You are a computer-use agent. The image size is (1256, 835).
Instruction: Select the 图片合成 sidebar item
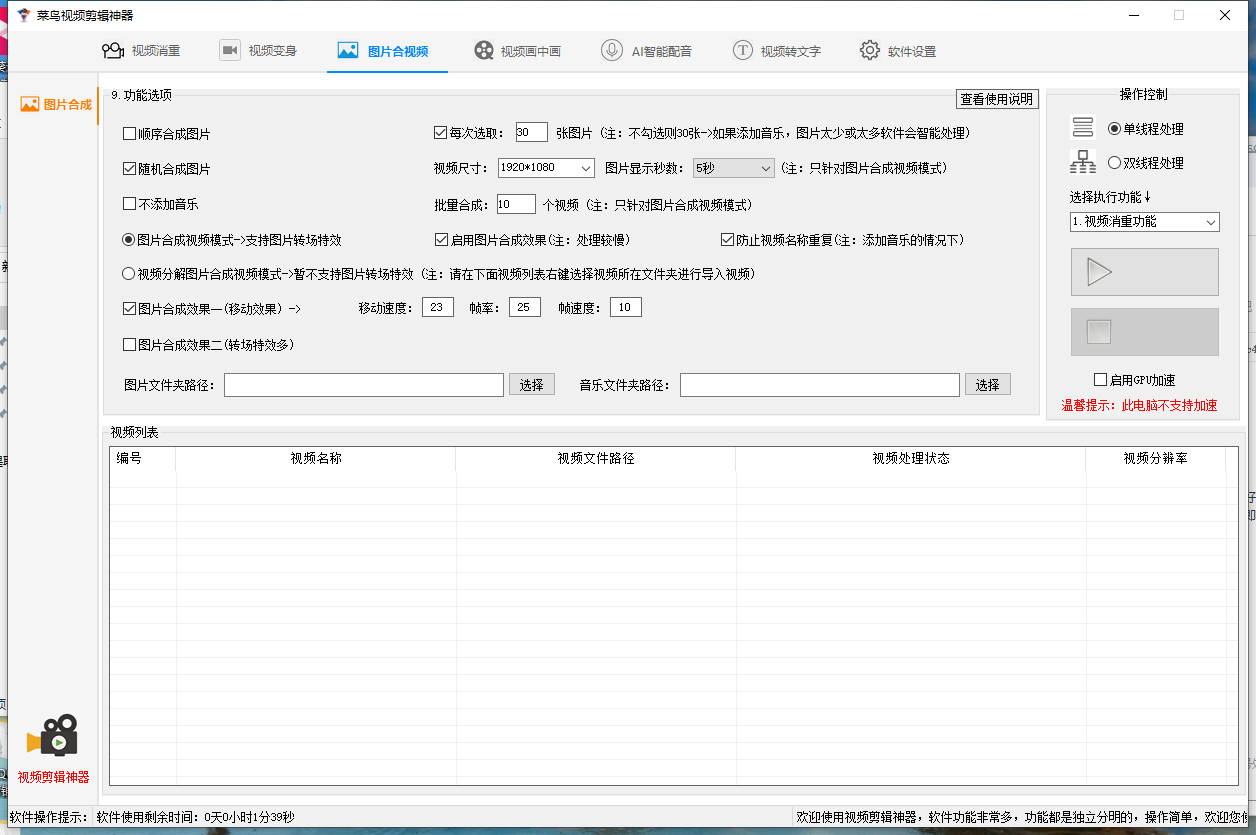click(x=56, y=104)
